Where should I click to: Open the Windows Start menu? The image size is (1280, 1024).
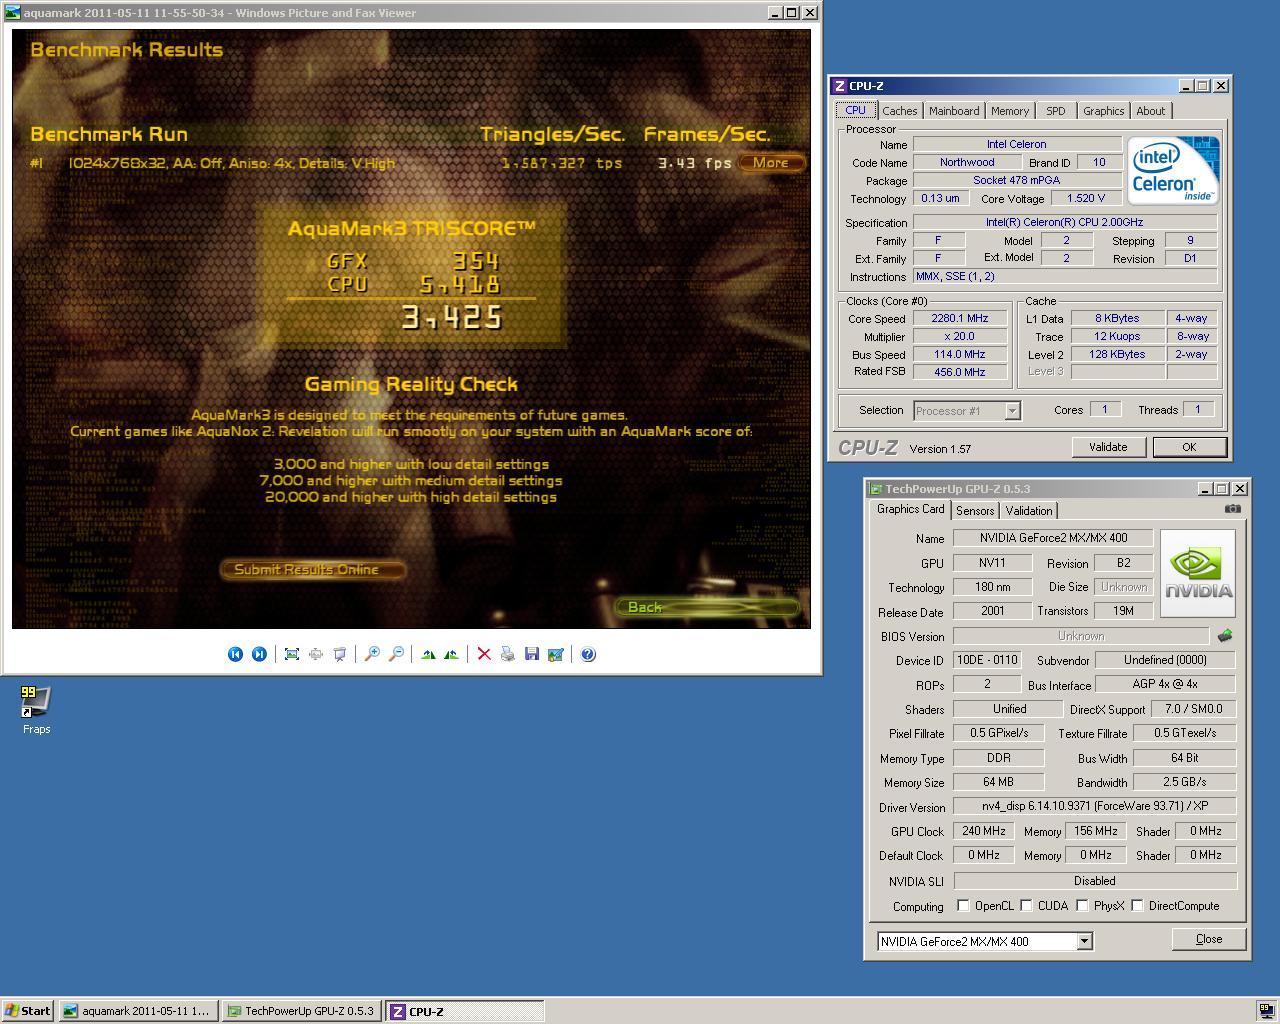tap(28, 1011)
